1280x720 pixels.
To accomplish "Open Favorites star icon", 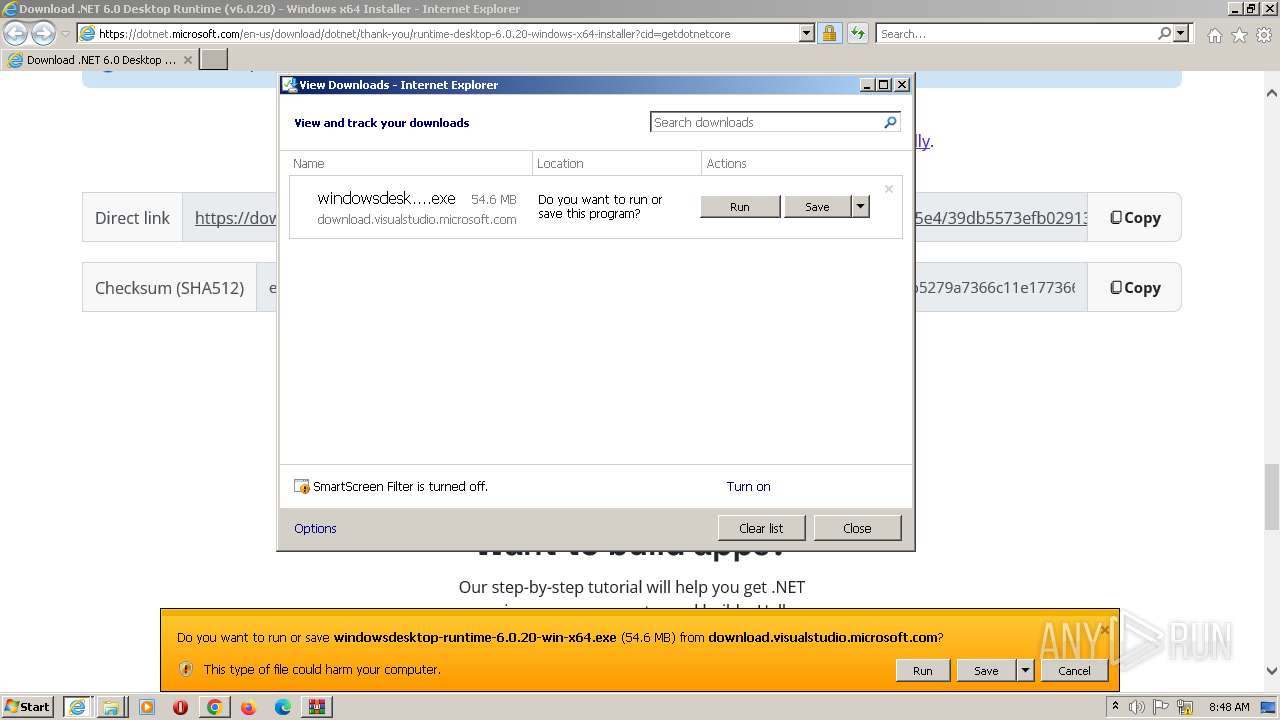I will 1239,35.
